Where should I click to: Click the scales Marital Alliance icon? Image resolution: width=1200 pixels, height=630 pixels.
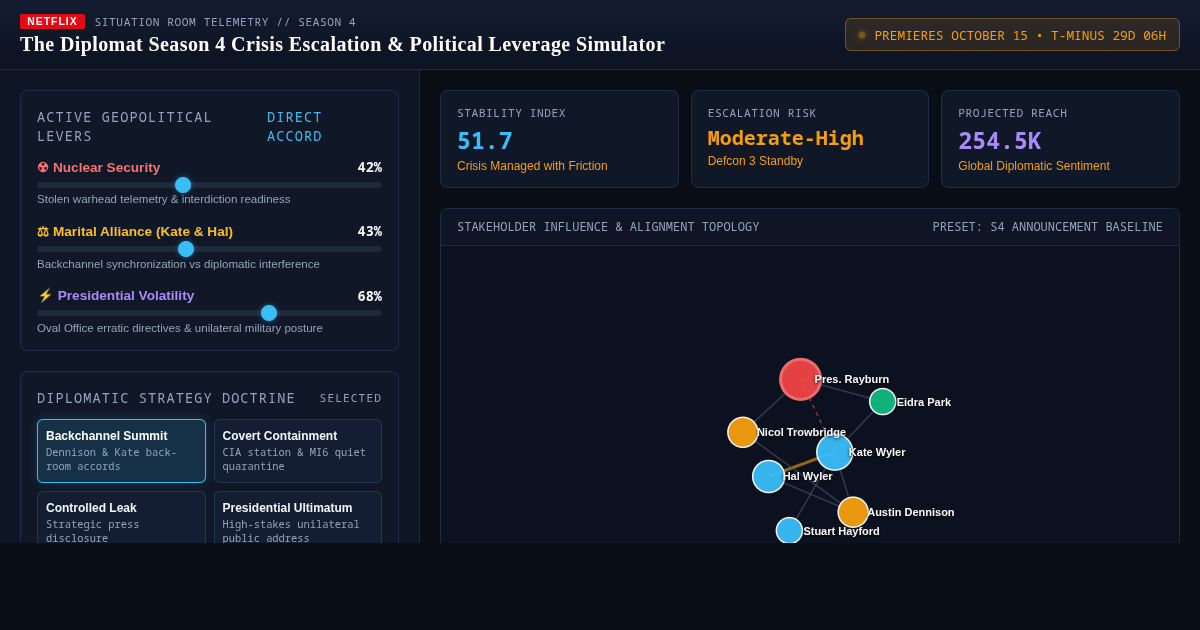pyautogui.click(x=43, y=232)
